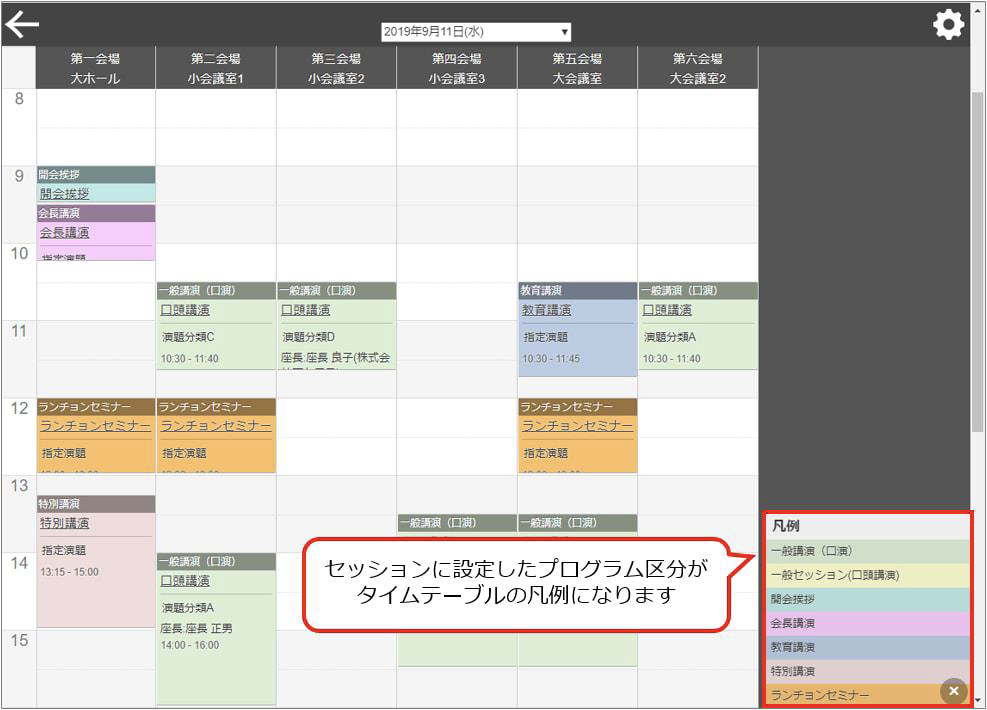Viewport: 987px width, 710px height.
Task: Click the 開会挨拶 legend color entry
Action: click(865, 599)
